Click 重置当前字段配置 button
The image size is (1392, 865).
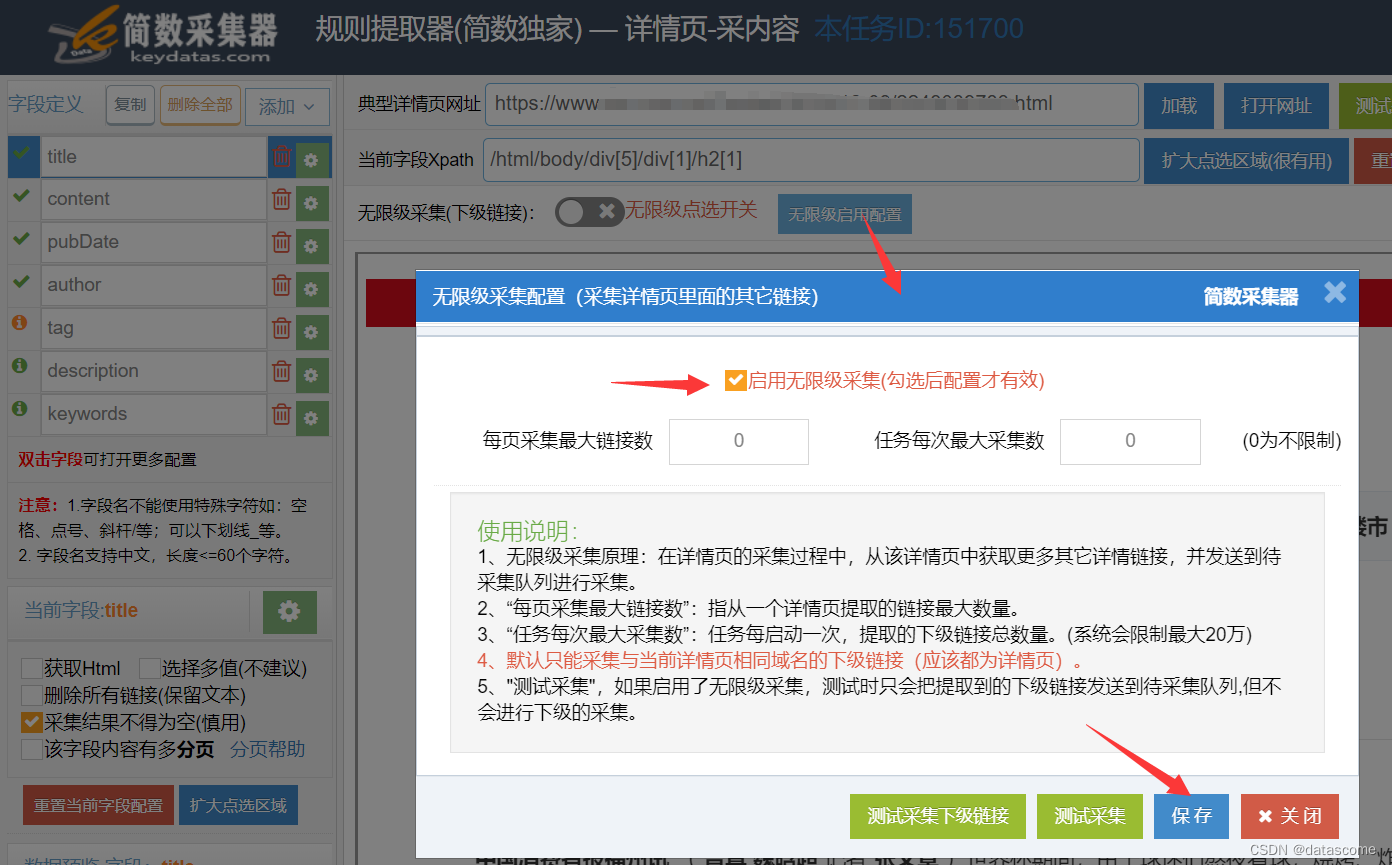tap(98, 805)
